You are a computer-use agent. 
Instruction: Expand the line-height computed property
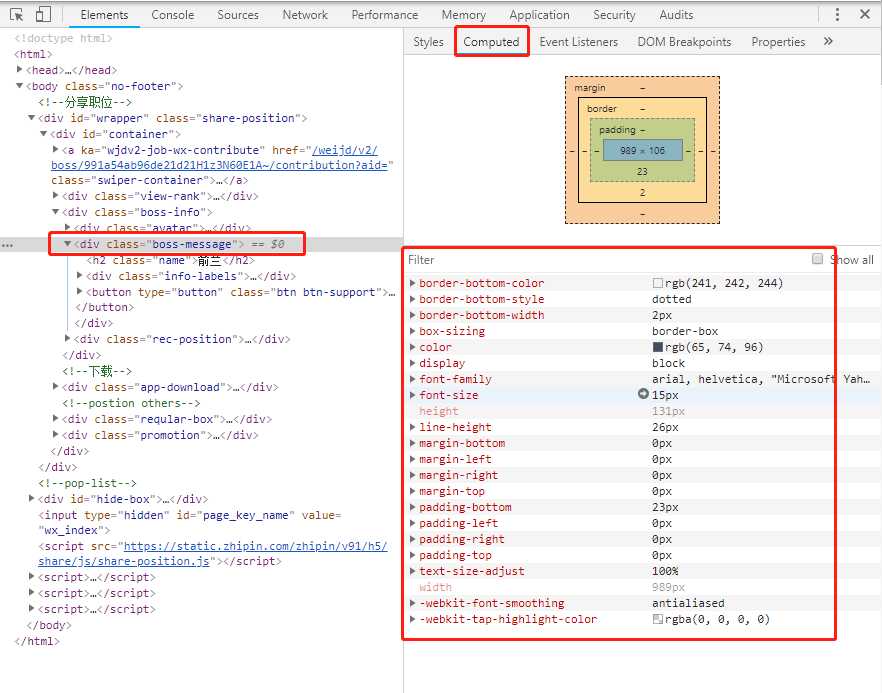[x=412, y=427]
